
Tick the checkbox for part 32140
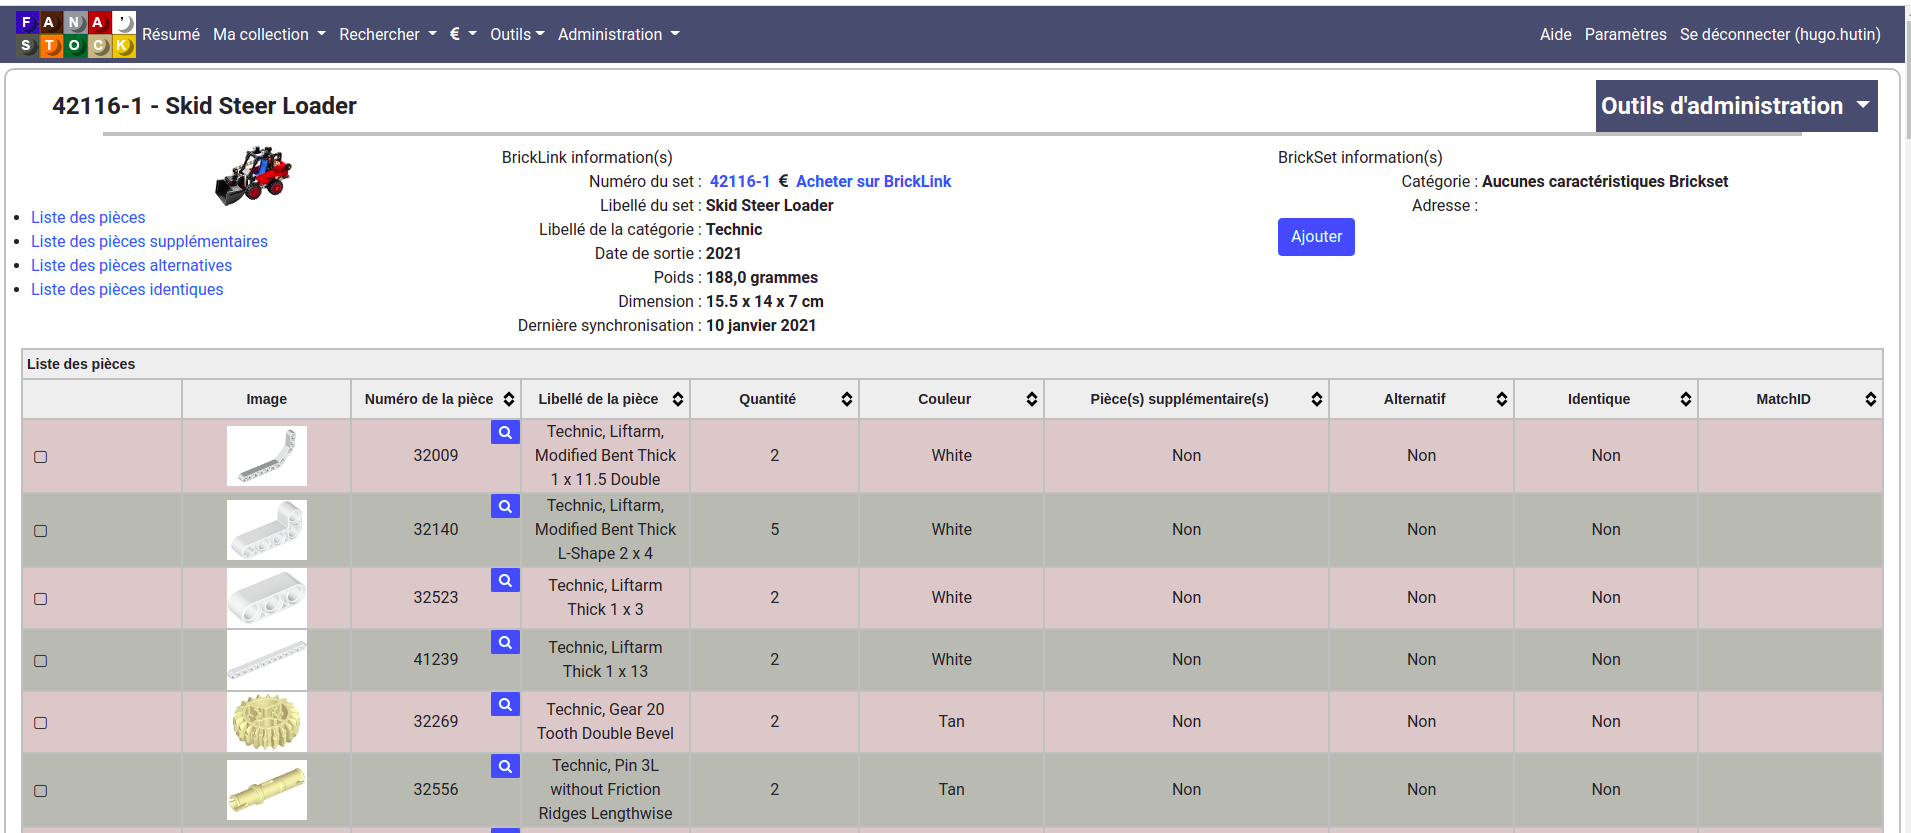point(41,531)
